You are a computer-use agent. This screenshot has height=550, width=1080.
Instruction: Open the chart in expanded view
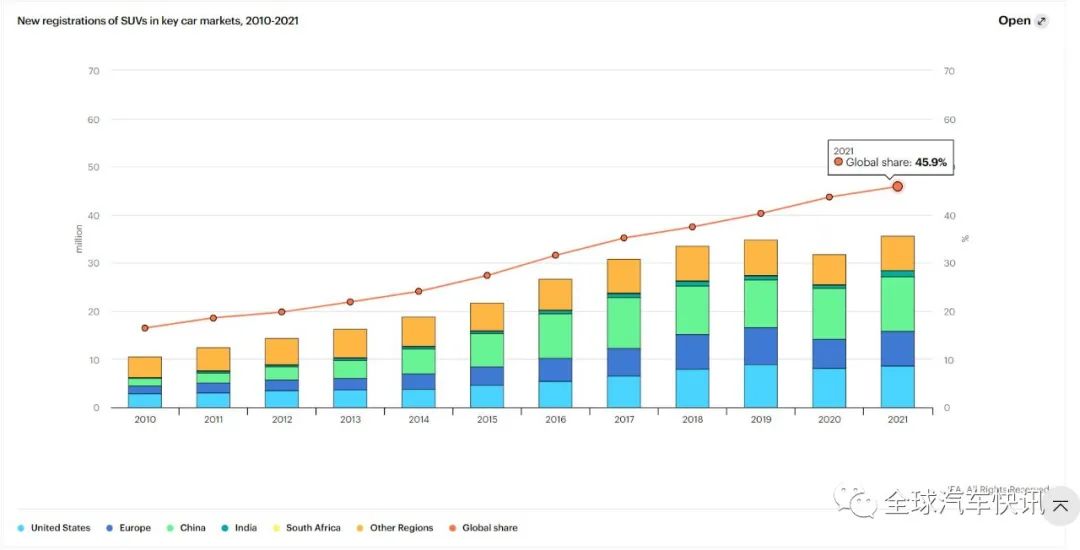pyautogui.click(x=1015, y=21)
